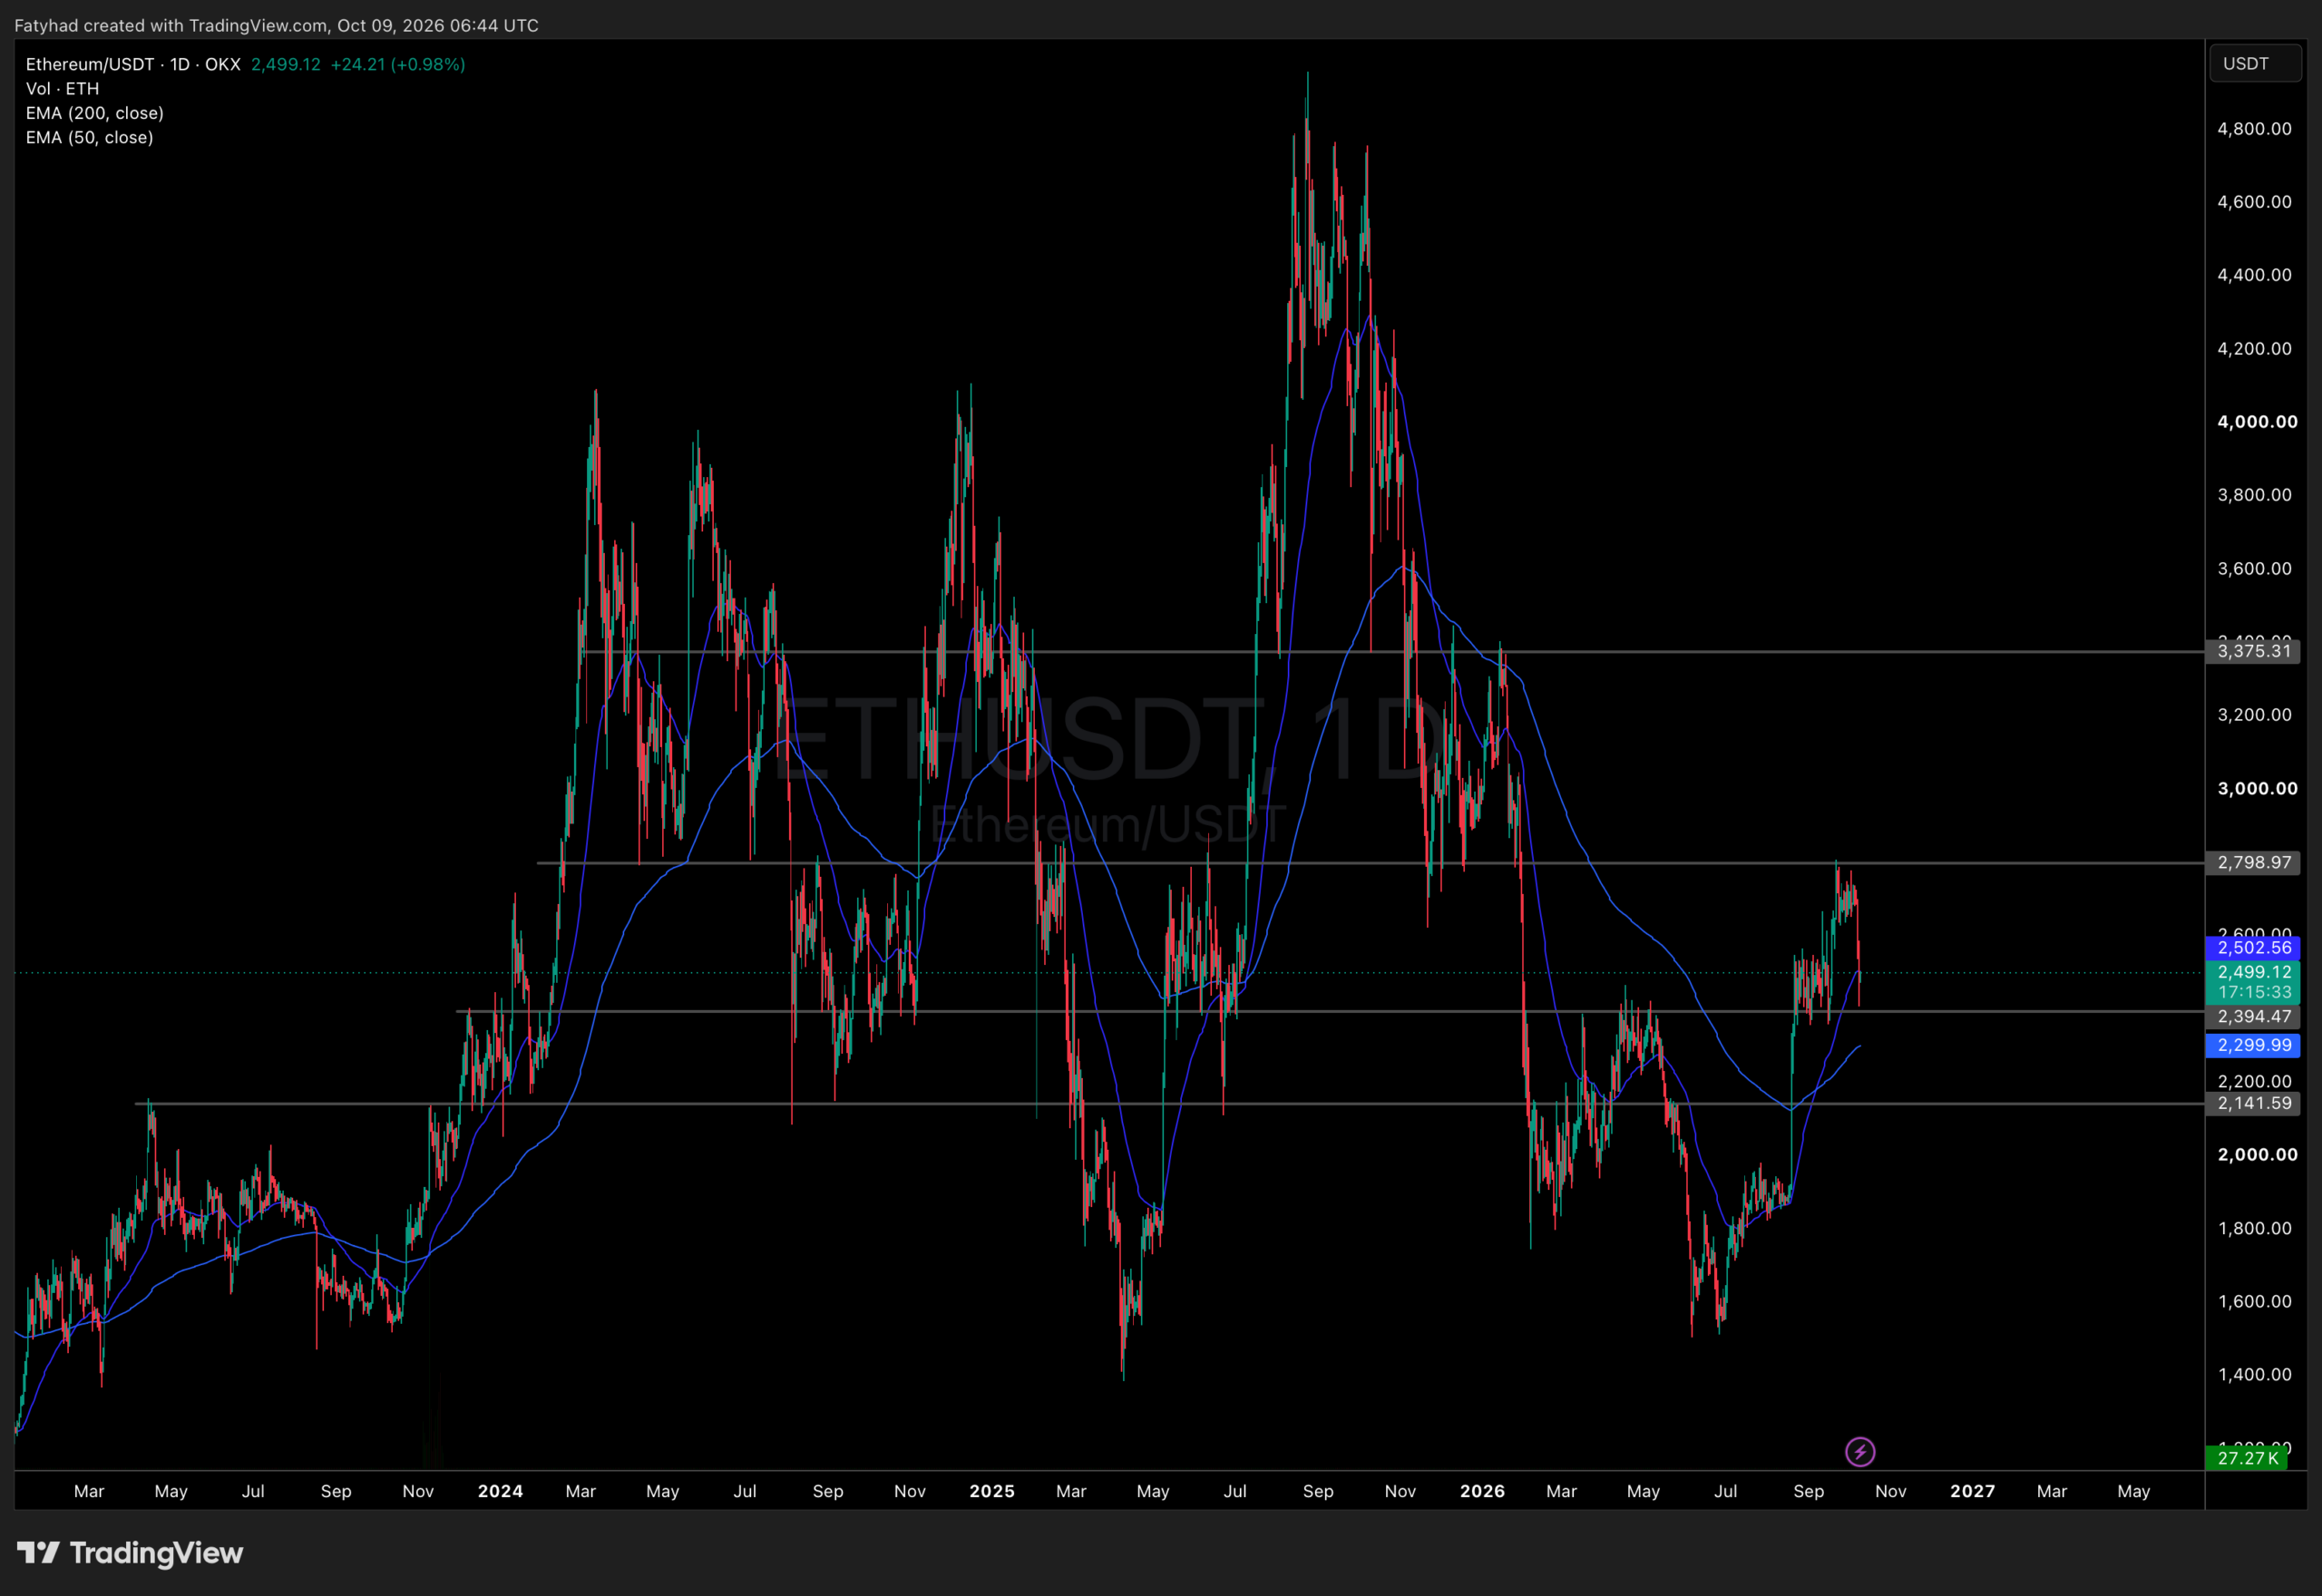This screenshot has height=1596, width=2322.
Task: Click the 2,141.59 price level label
Action: tap(2253, 1103)
